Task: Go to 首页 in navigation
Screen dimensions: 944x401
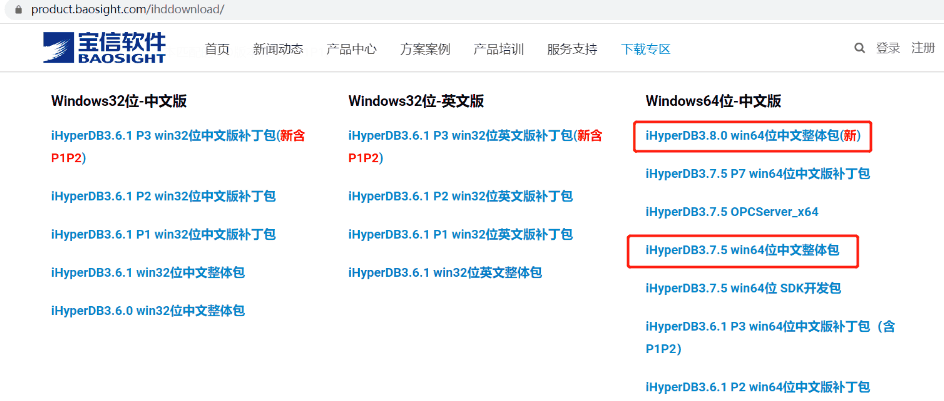Action: 217,49
